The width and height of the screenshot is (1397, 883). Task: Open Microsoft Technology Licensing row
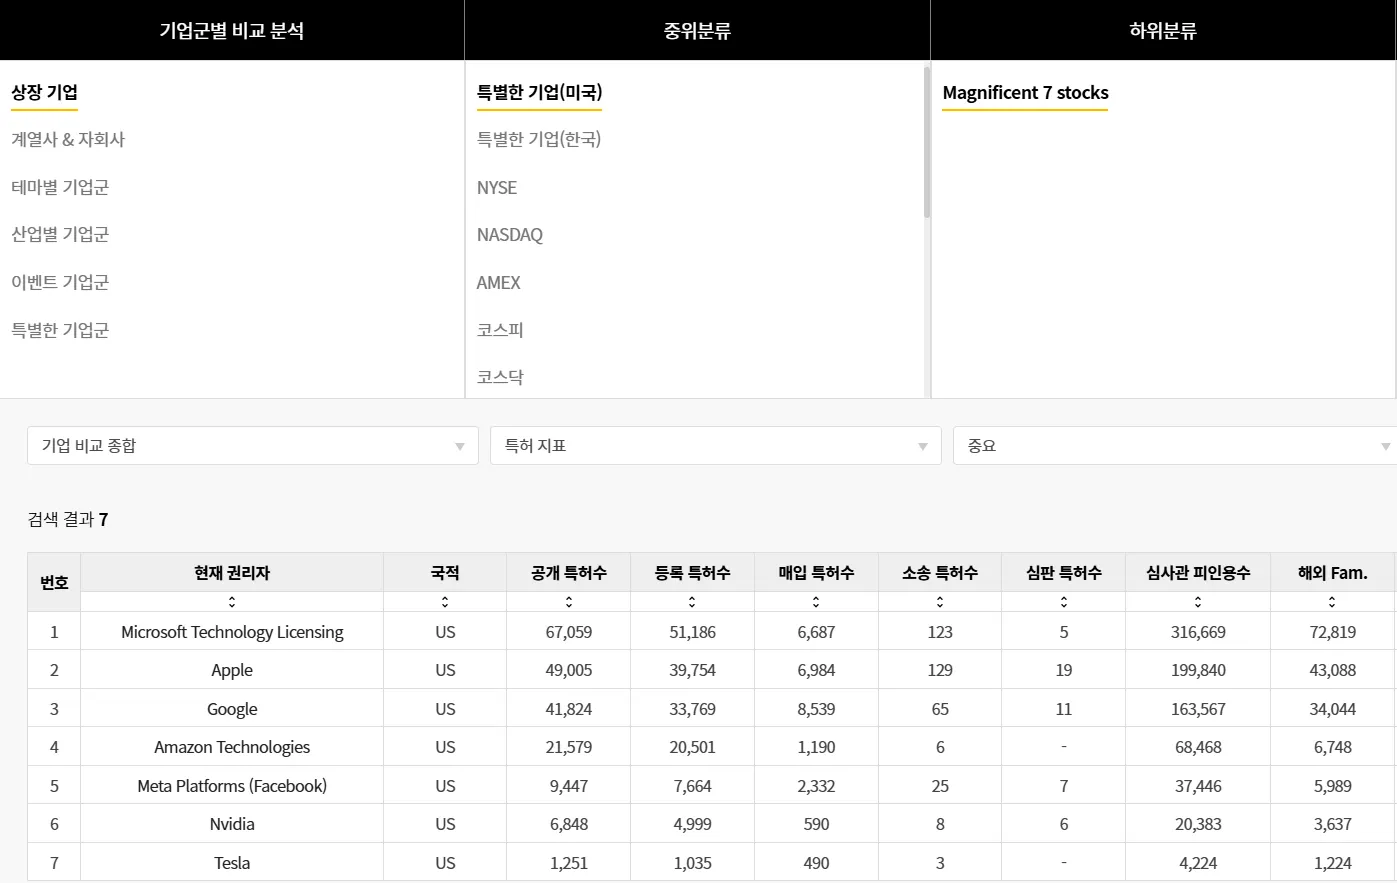coord(232,632)
